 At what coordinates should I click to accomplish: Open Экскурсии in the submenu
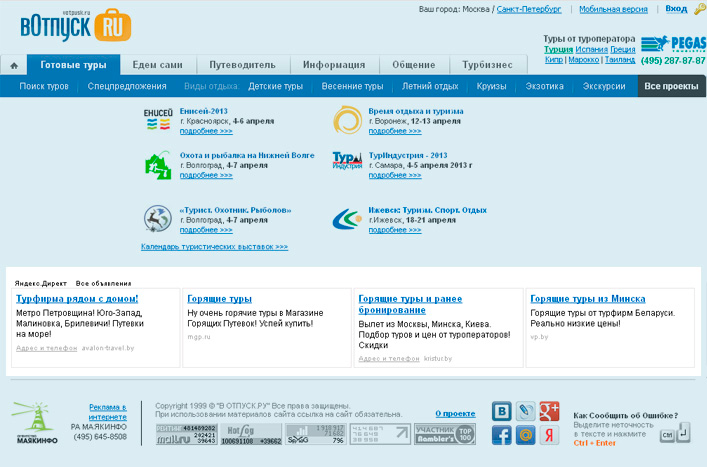(x=604, y=86)
